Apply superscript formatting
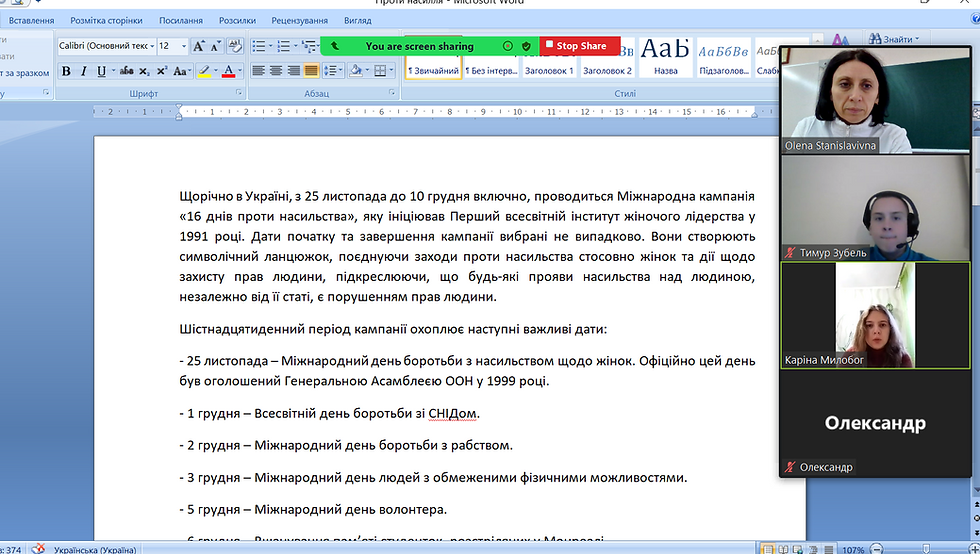 point(162,71)
